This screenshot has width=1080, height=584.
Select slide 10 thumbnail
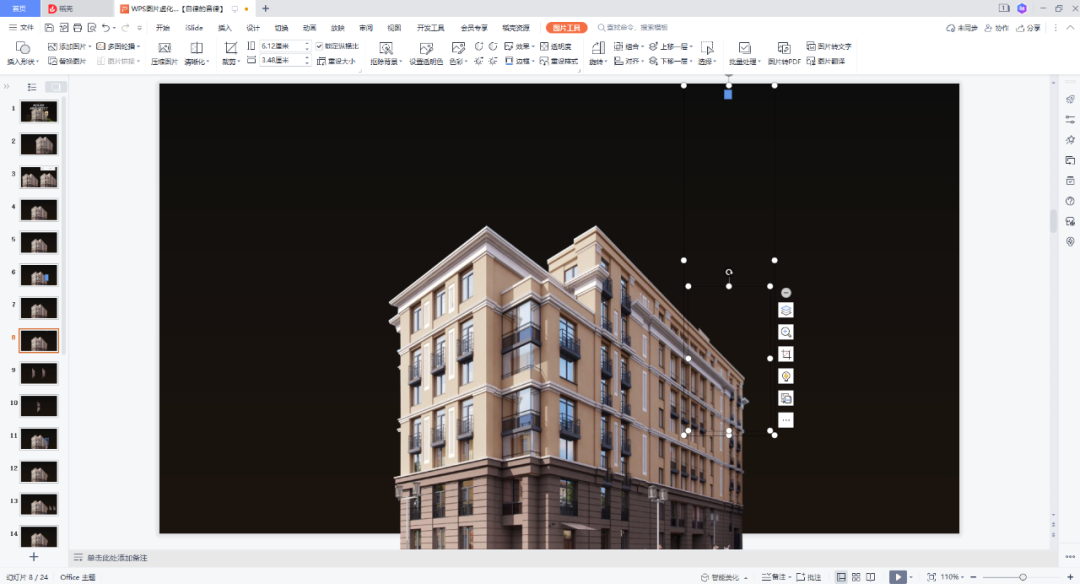(x=39, y=406)
